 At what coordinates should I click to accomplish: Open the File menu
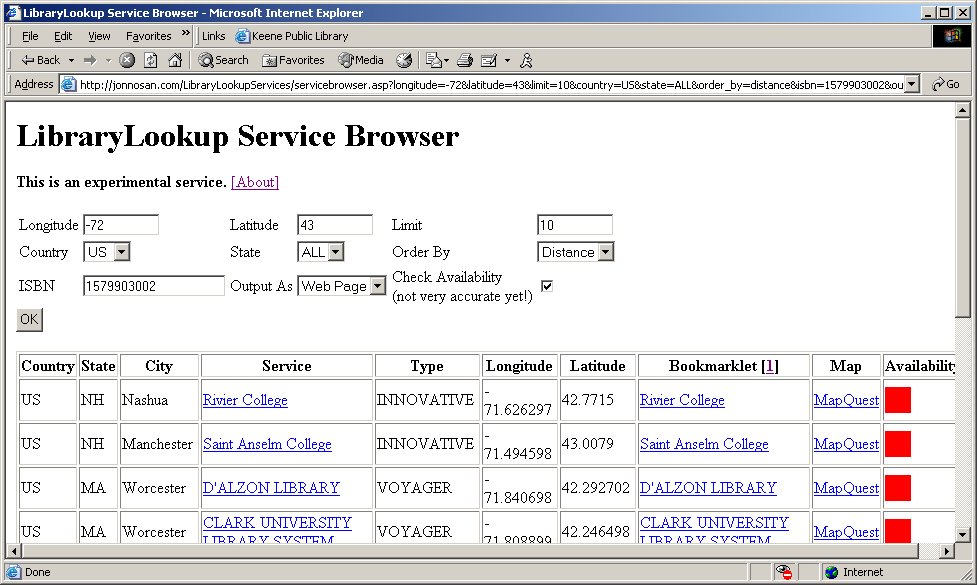tap(30, 36)
